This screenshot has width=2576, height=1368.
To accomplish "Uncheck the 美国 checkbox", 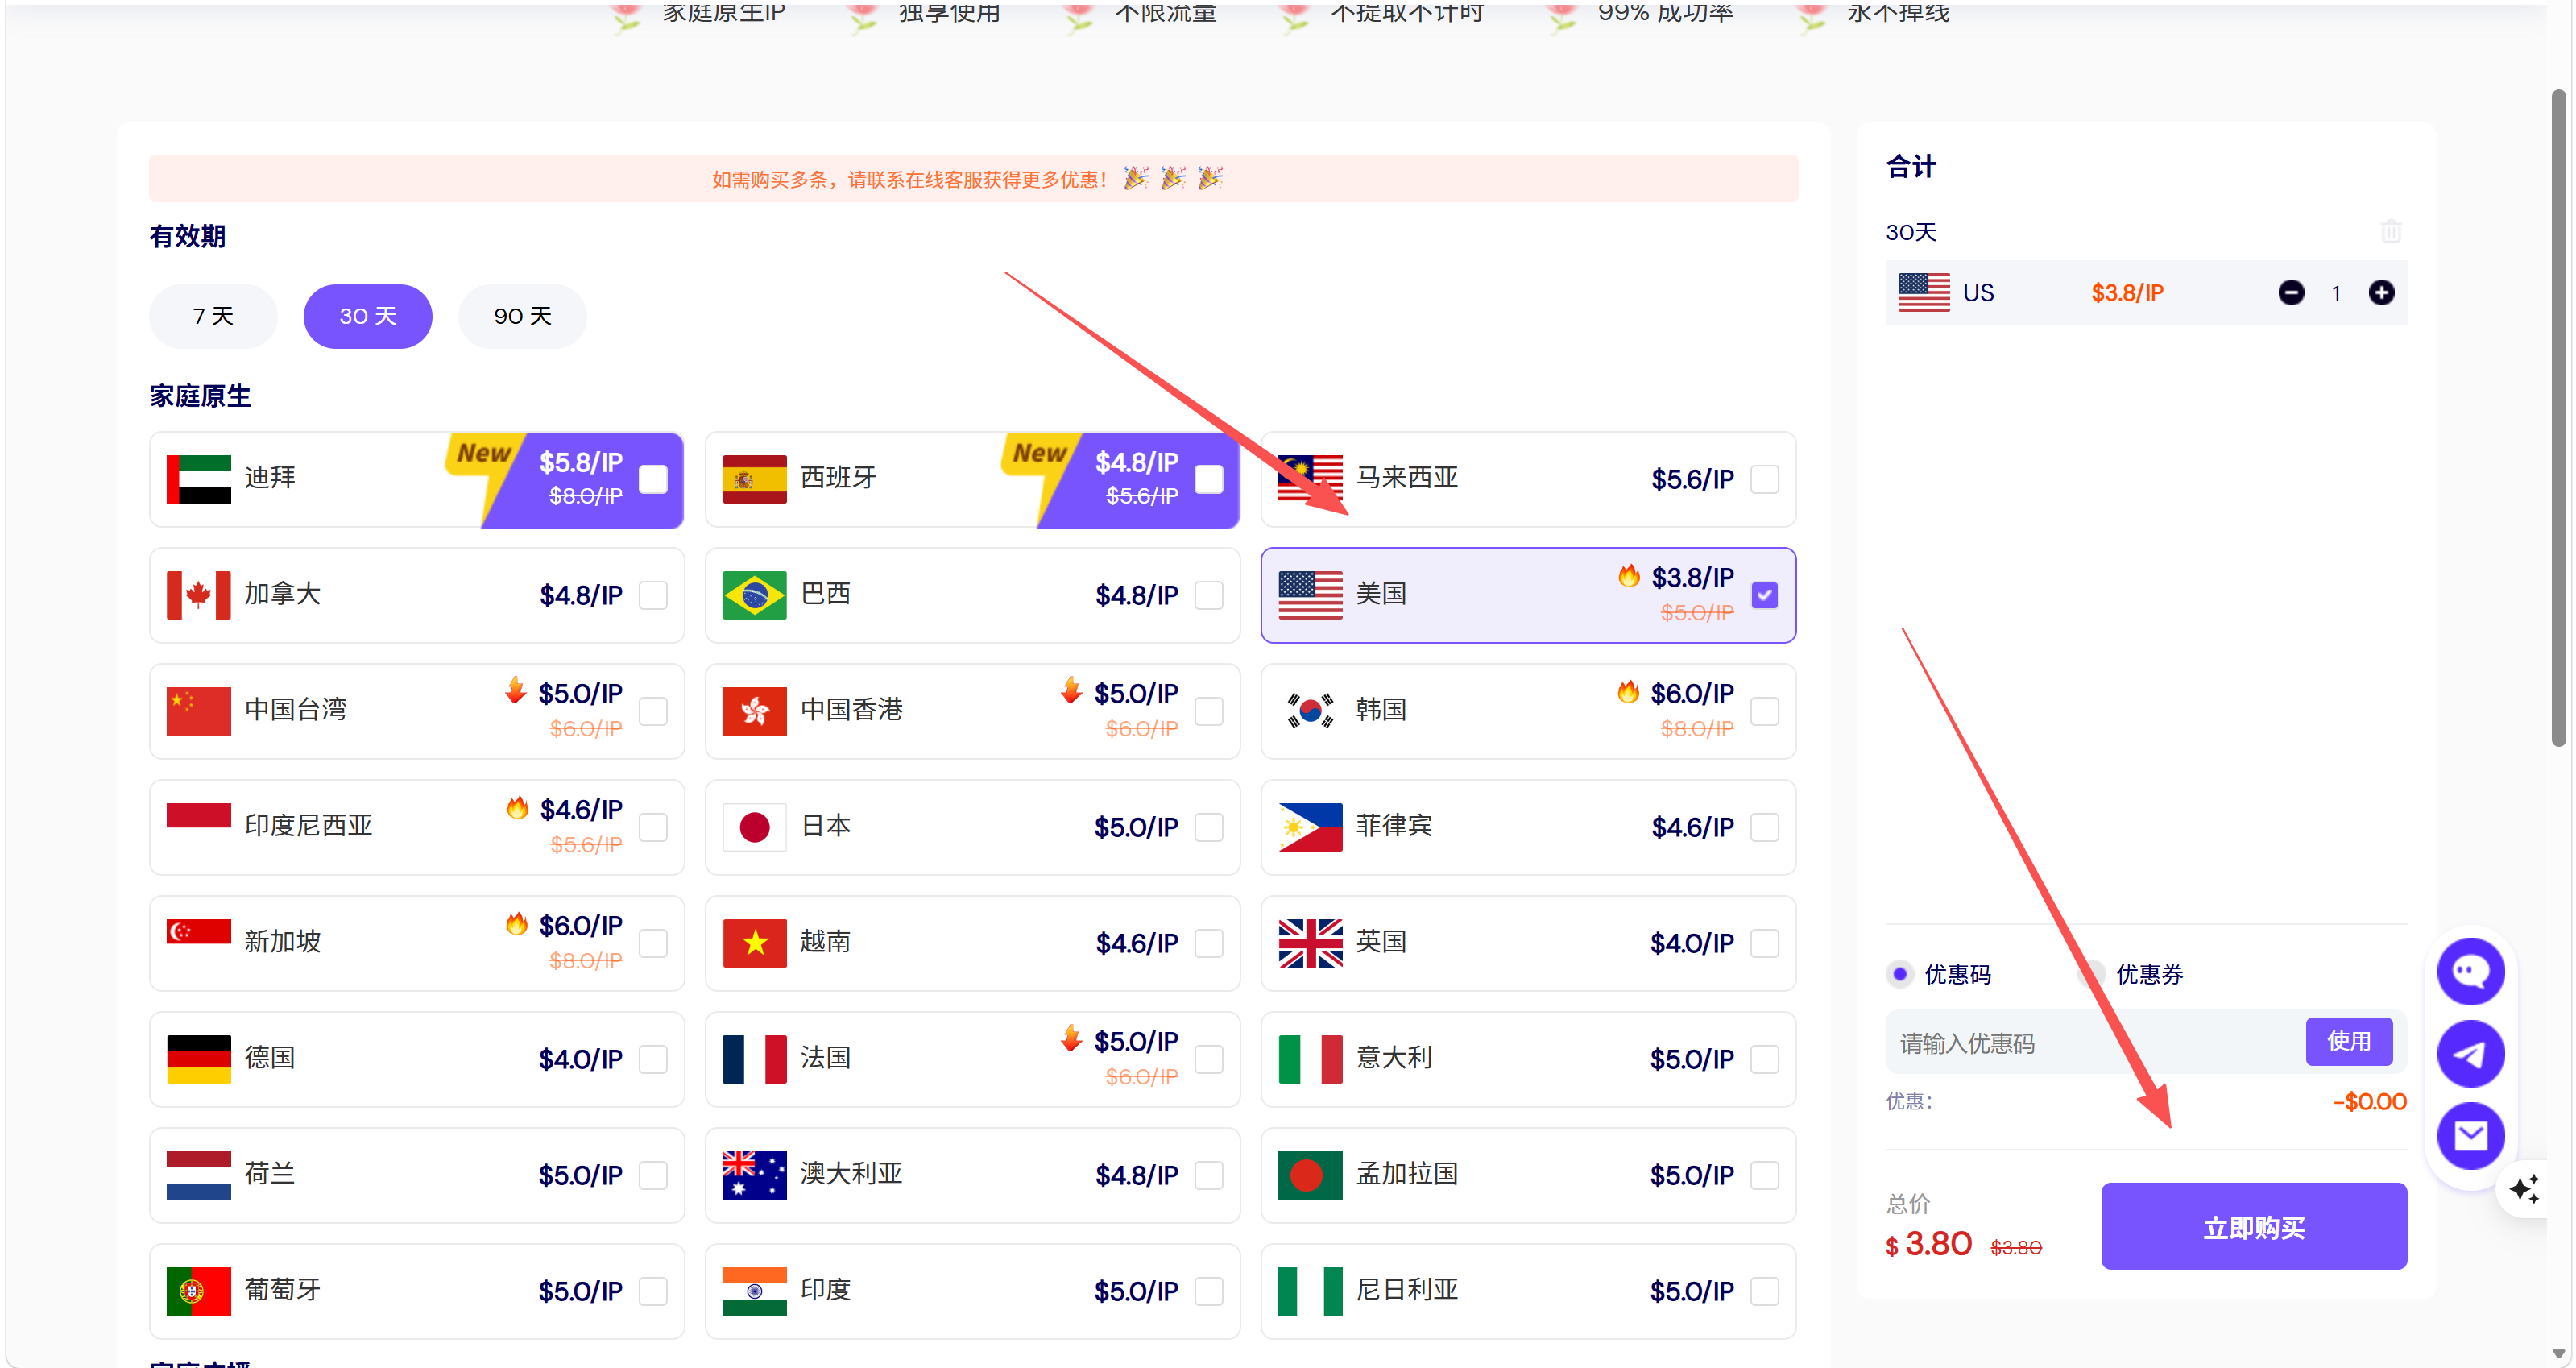I will 1764,596.
